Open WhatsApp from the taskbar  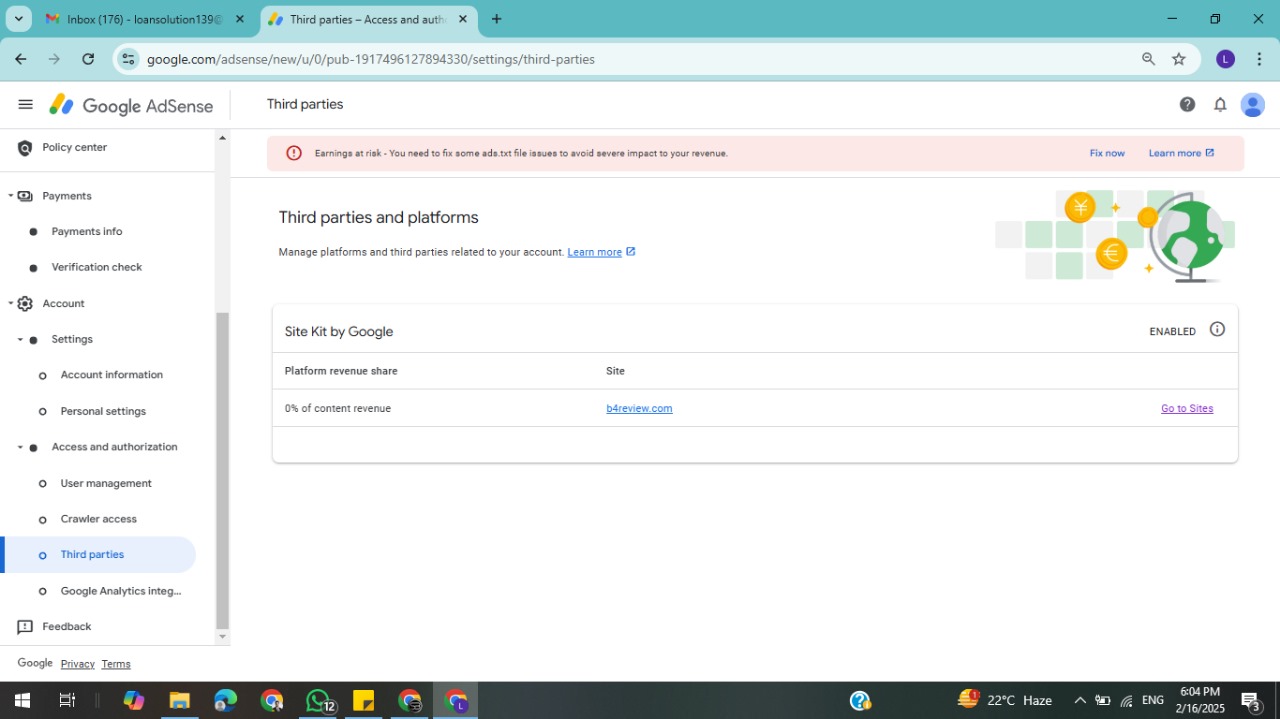318,700
